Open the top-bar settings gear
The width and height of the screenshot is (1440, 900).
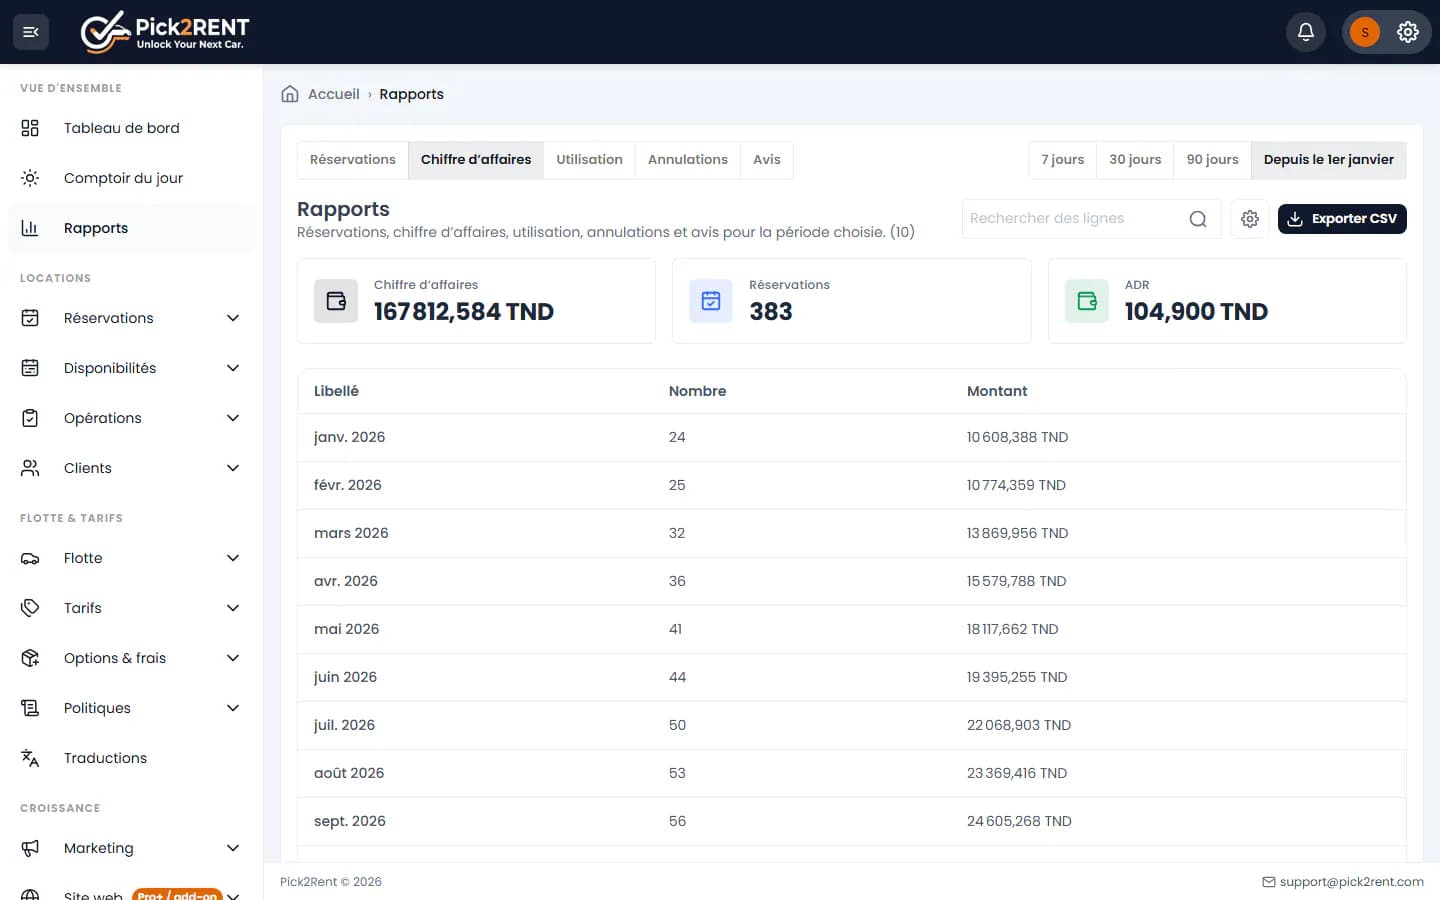pos(1408,32)
